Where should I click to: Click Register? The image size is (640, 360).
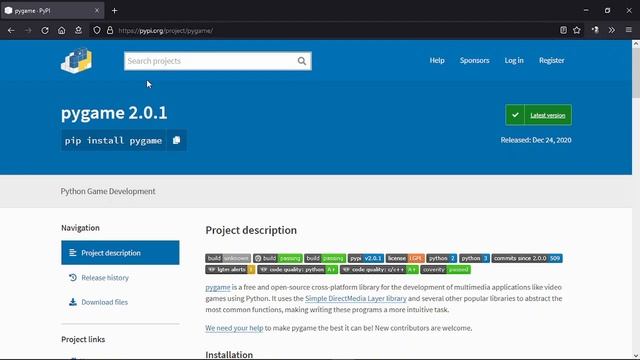pyautogui.click(x=551, y=60)
